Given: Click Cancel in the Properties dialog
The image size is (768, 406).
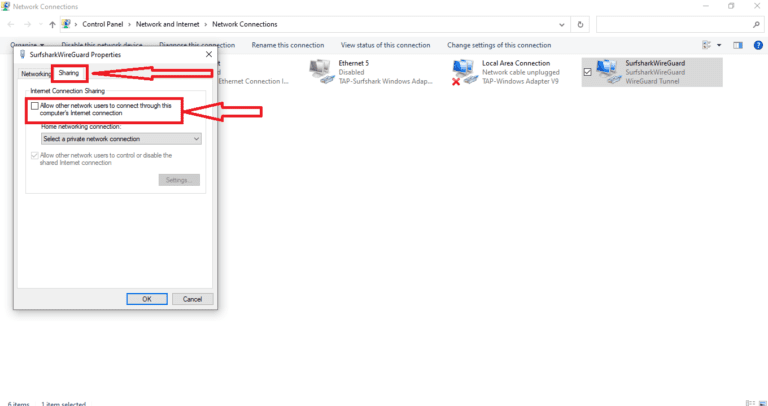Looking at the screenshot, I should [192, 299].
